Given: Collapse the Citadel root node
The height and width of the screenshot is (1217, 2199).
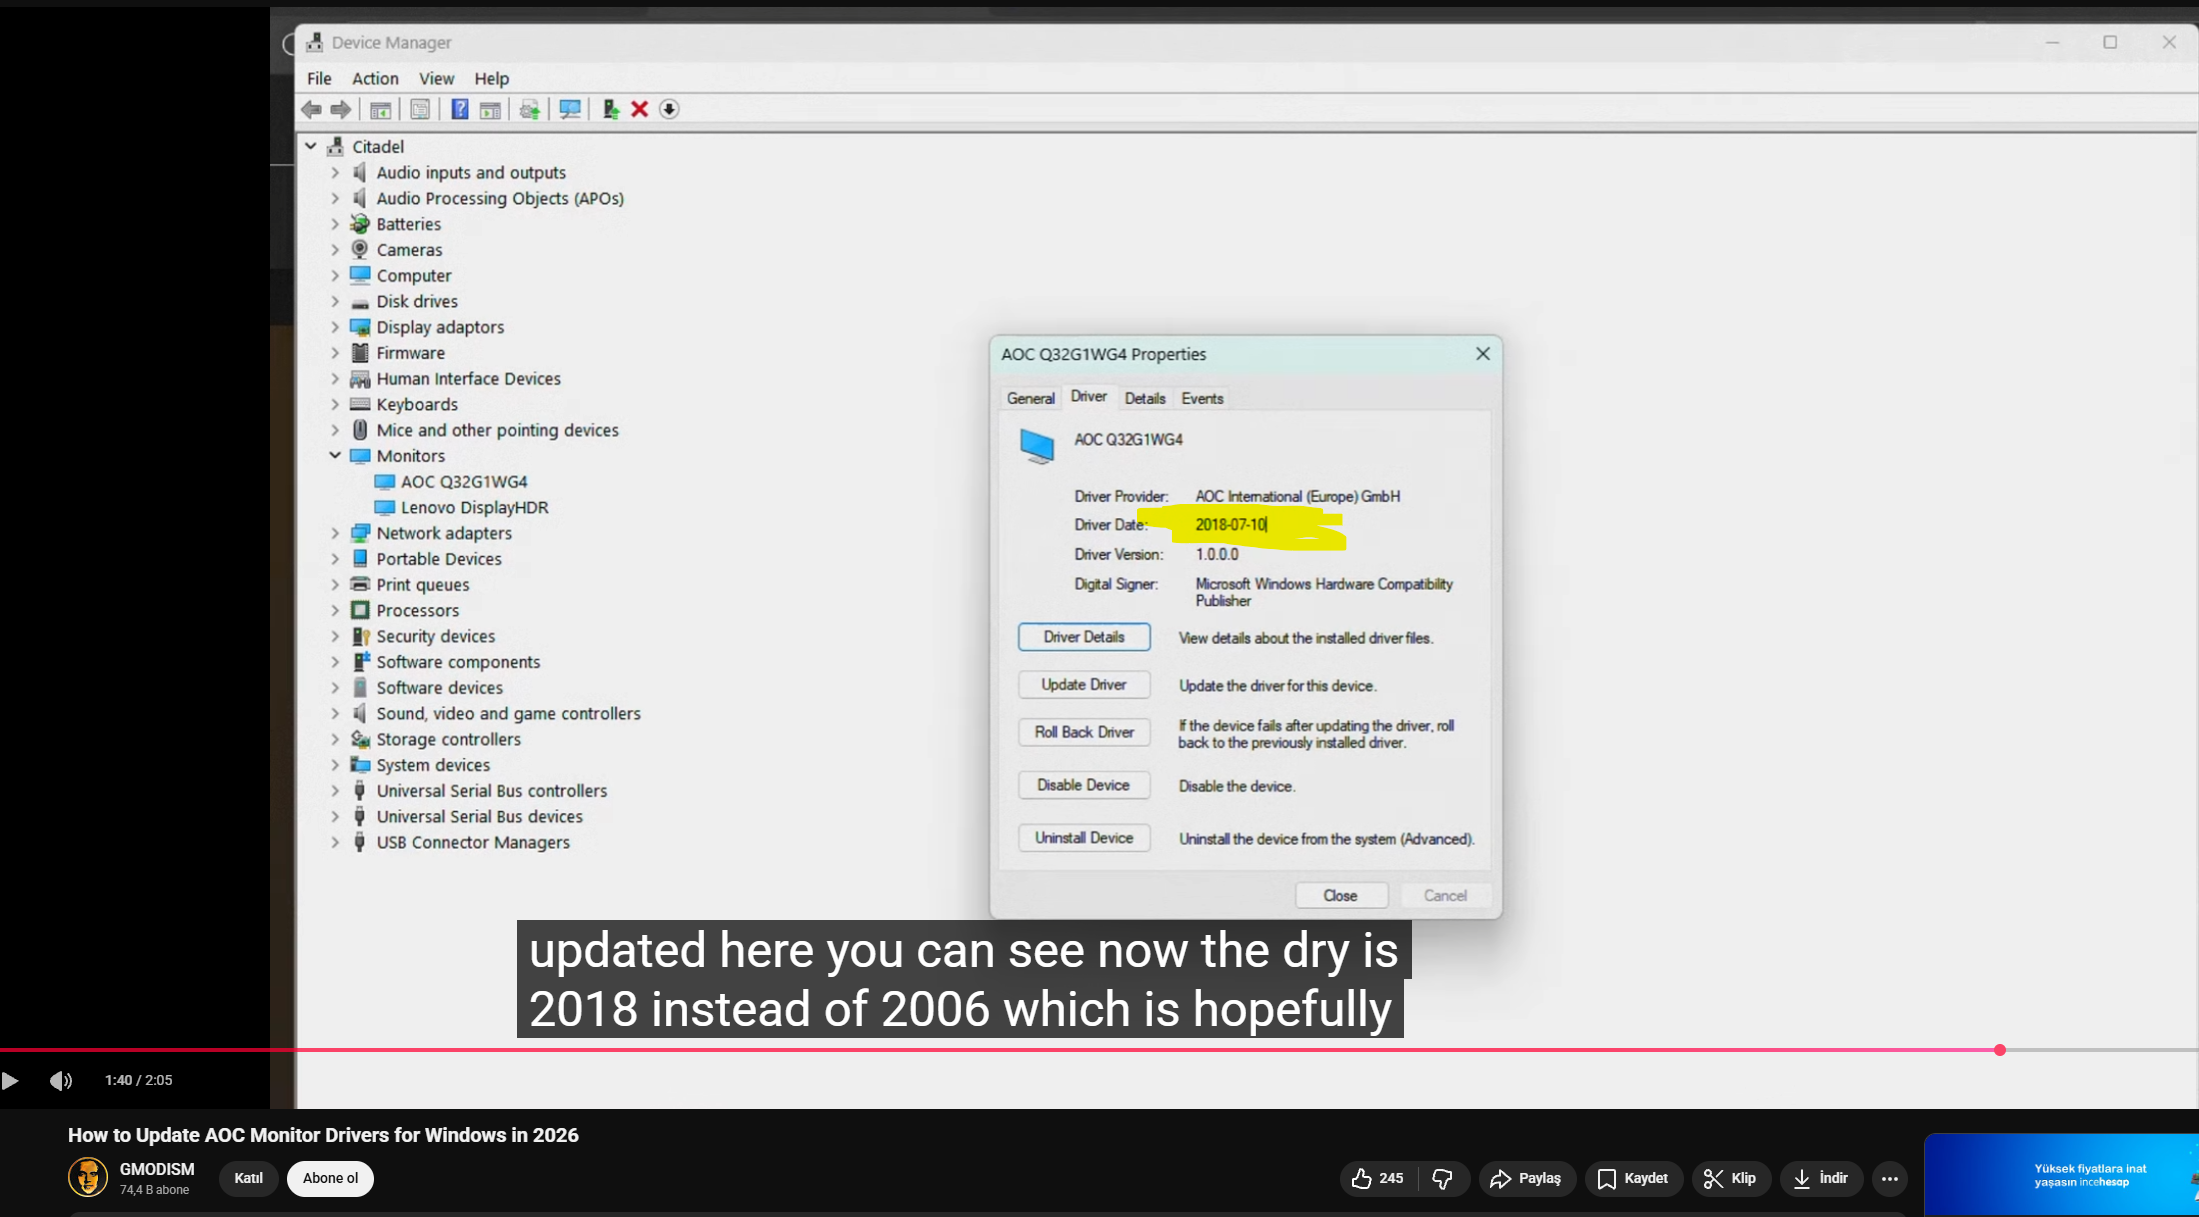Looking at the screenshot, I should 311,146.
